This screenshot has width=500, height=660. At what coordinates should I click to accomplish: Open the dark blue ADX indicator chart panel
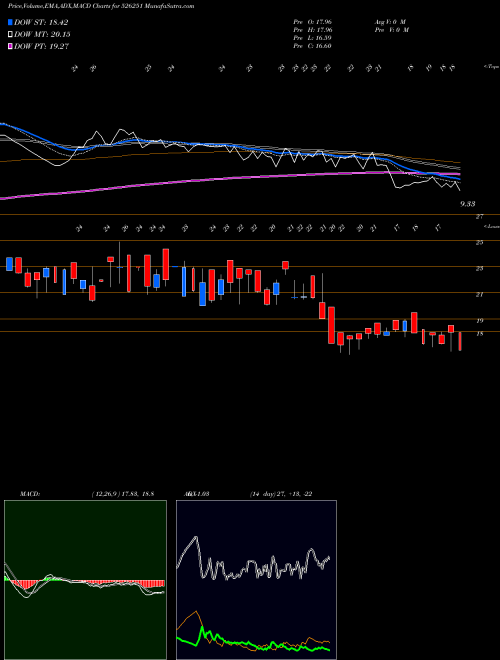pyautogui.click(x=256, y=580)
